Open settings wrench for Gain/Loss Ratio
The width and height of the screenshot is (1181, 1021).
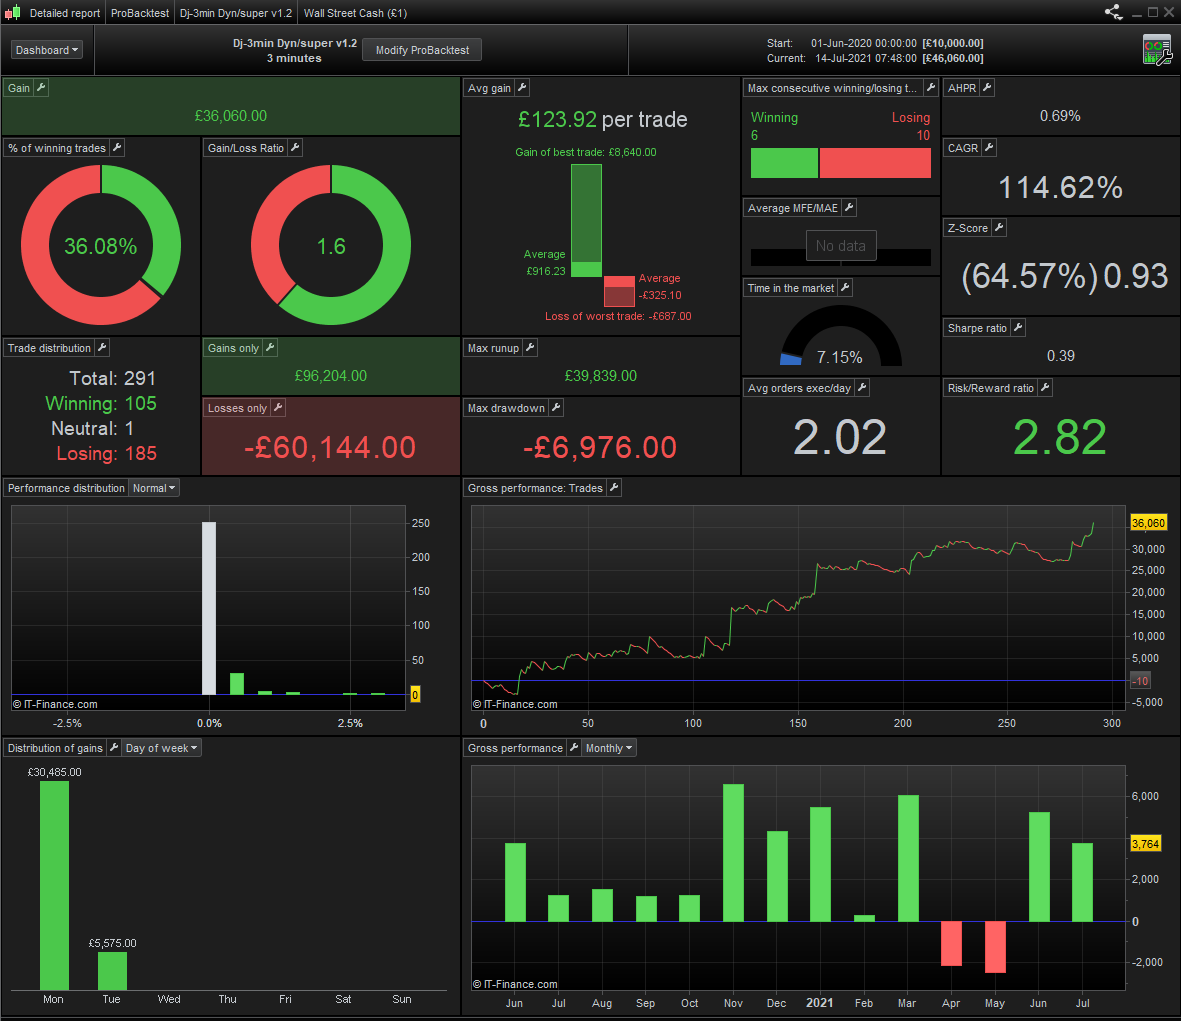pyautogui.click(x=295, y=148)
